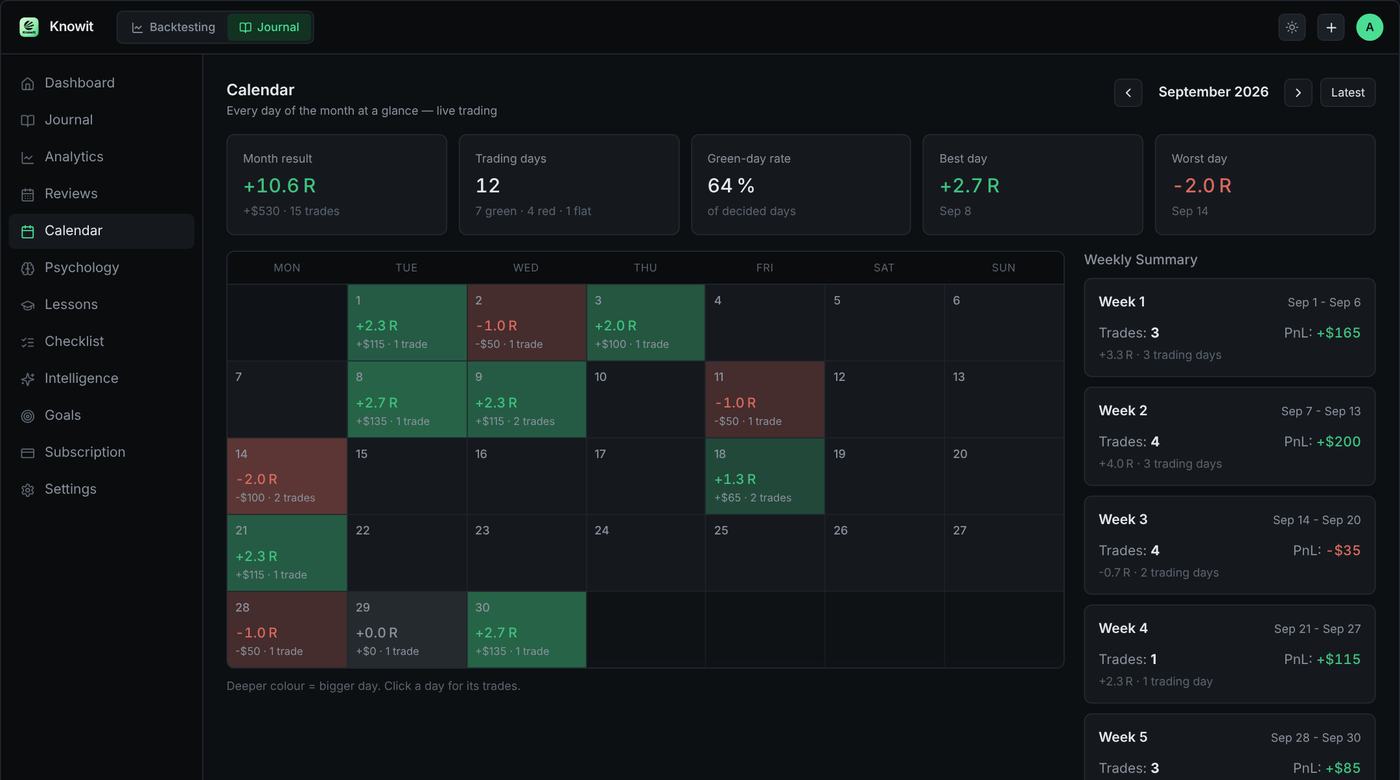Open Psychology page in sidebar
The width and height of the screenshot is (1400, 780).
pos(101,268)
